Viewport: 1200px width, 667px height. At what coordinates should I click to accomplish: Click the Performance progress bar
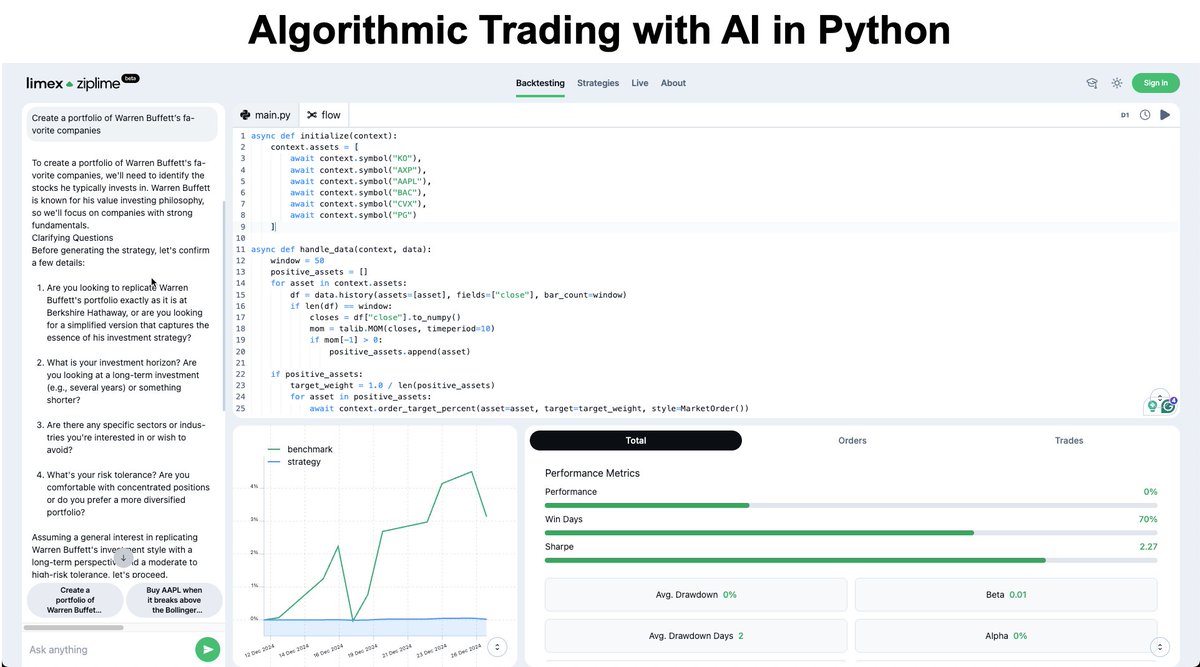click(851, 505)
